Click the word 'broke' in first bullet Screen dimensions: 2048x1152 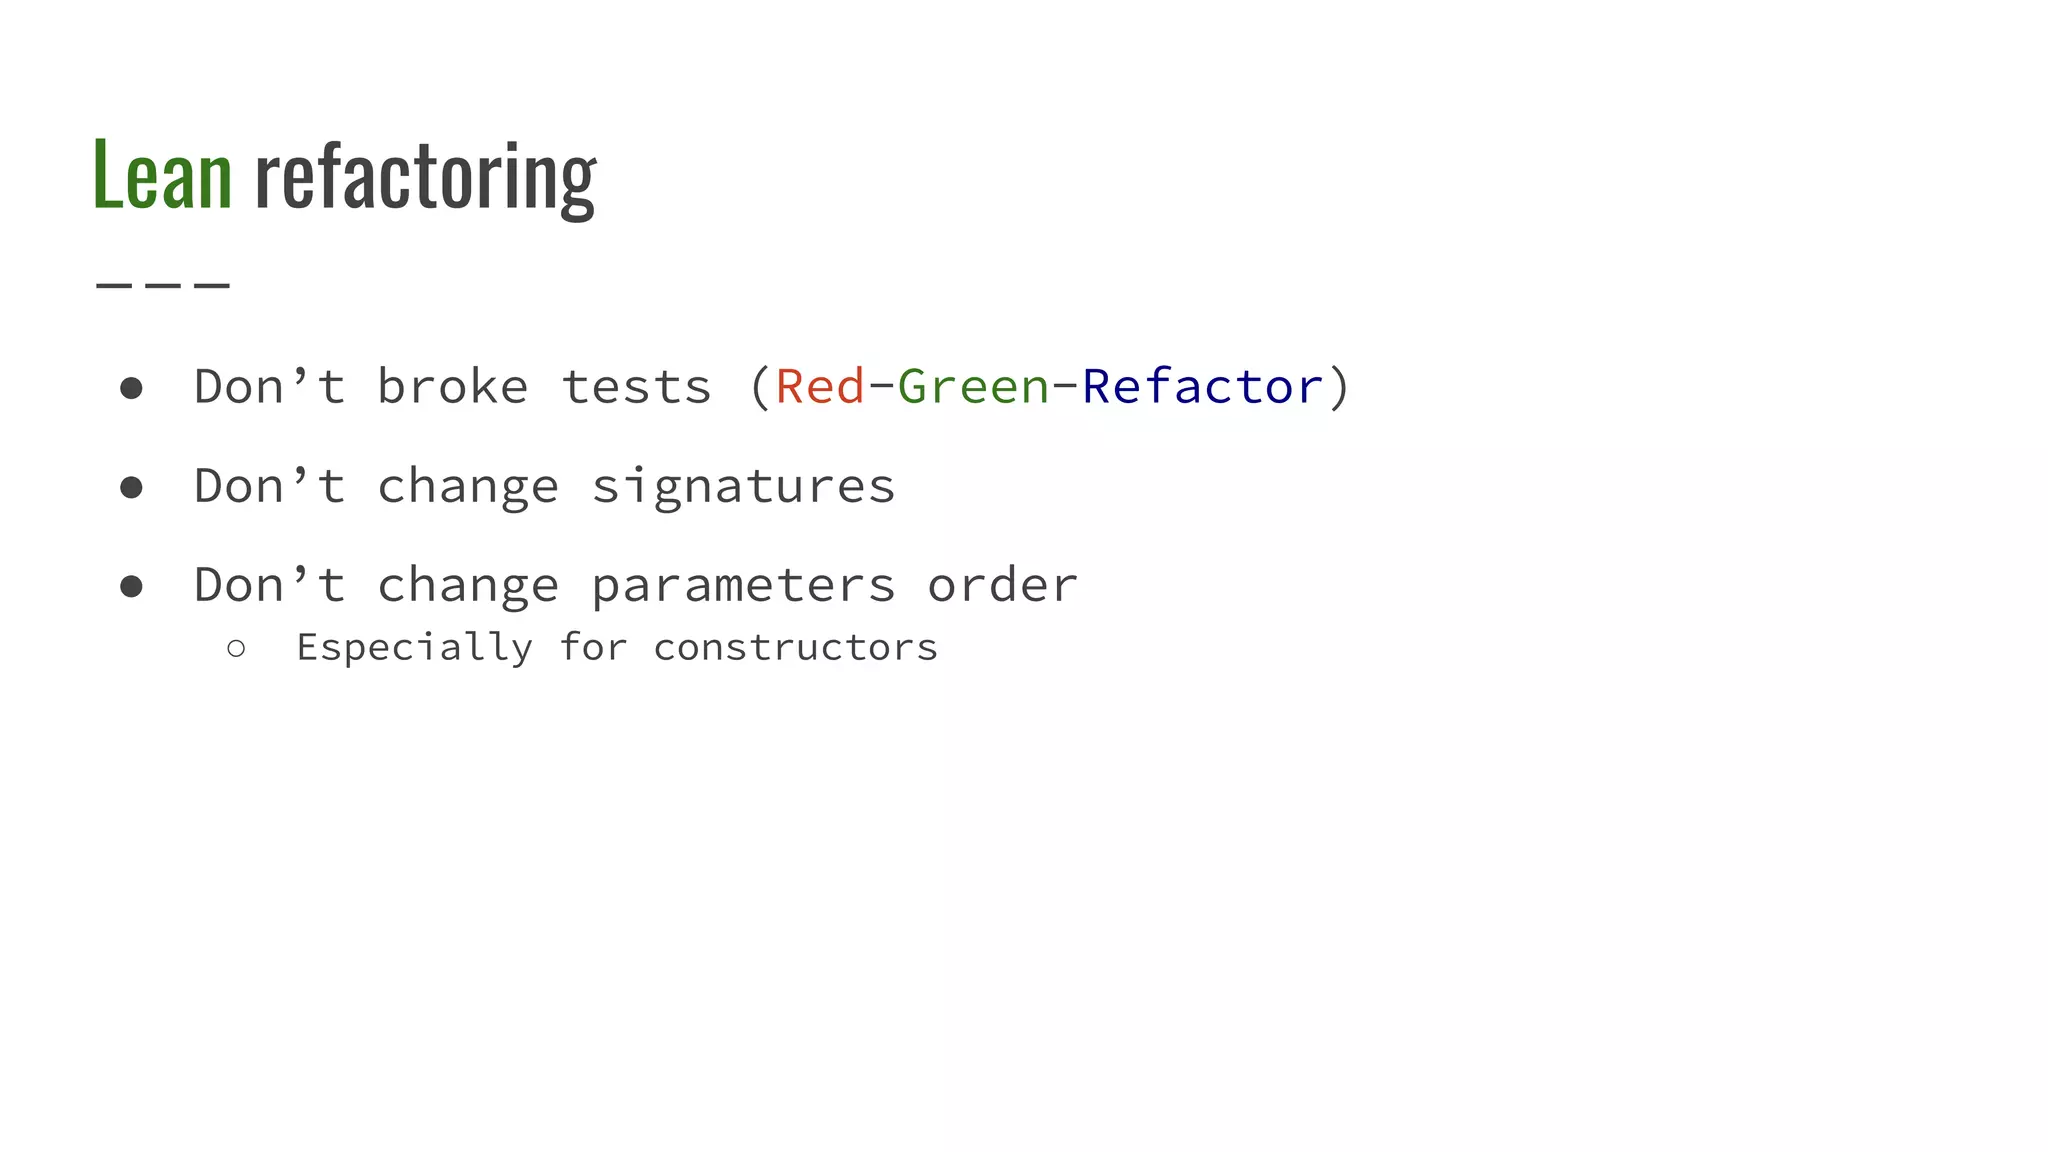point(453,387)
